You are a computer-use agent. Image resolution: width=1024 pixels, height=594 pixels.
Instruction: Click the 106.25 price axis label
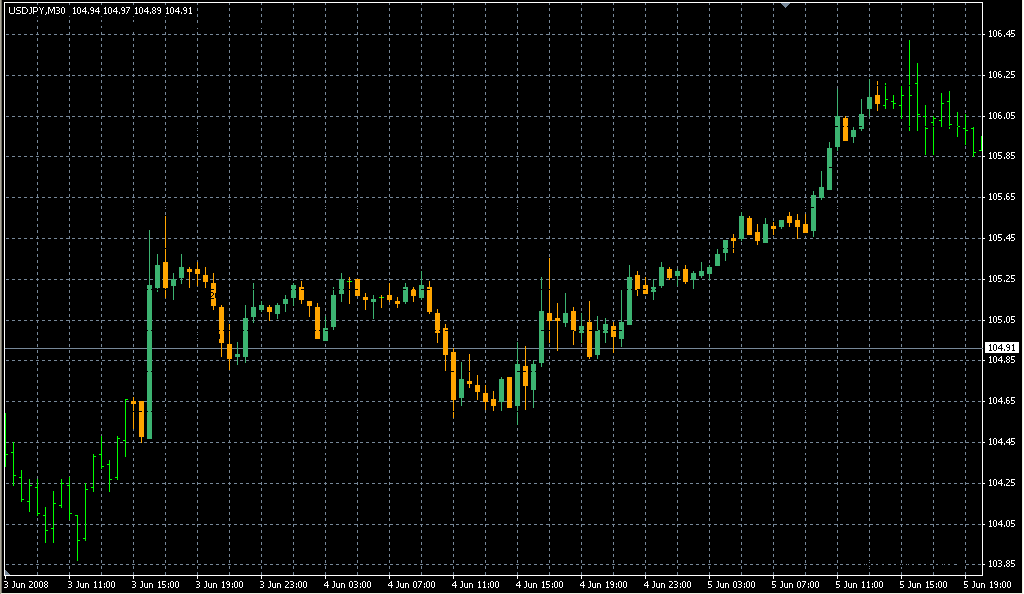point(1001,75)
